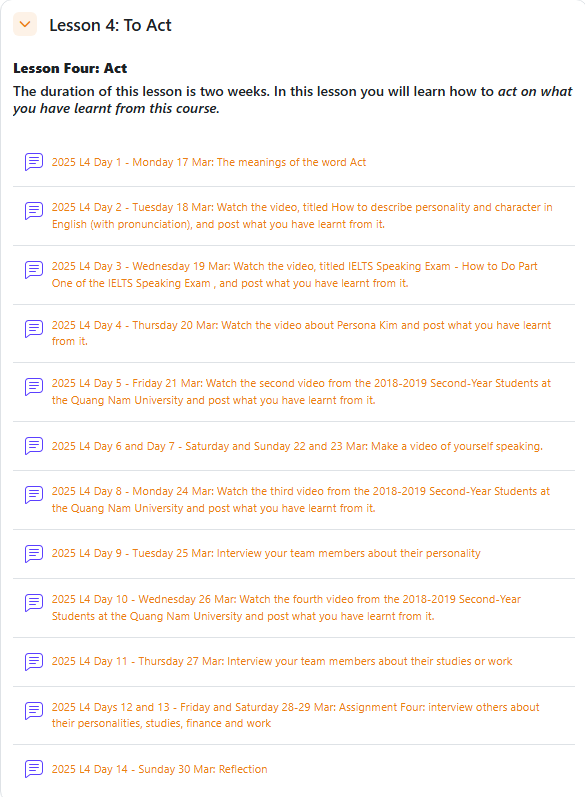
Task: Open Day 11 interview about studies or work
Action: tap(282, 661)
